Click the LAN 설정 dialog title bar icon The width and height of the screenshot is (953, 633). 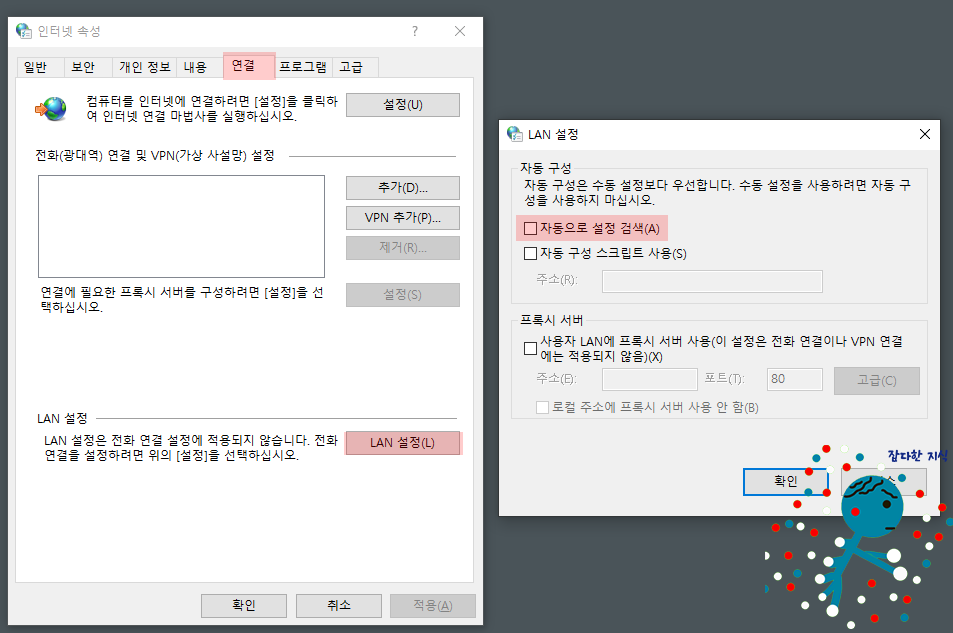[x=513, y=133]
